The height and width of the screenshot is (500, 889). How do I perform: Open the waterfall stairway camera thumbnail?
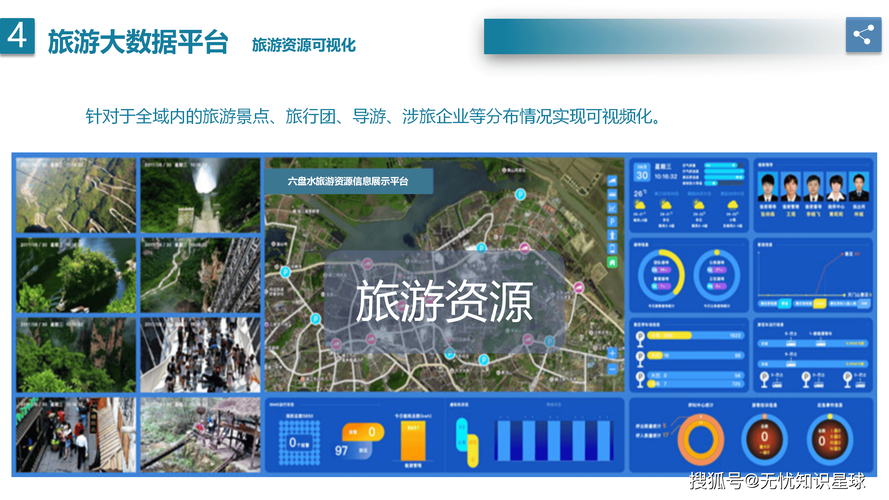(200, 196)
